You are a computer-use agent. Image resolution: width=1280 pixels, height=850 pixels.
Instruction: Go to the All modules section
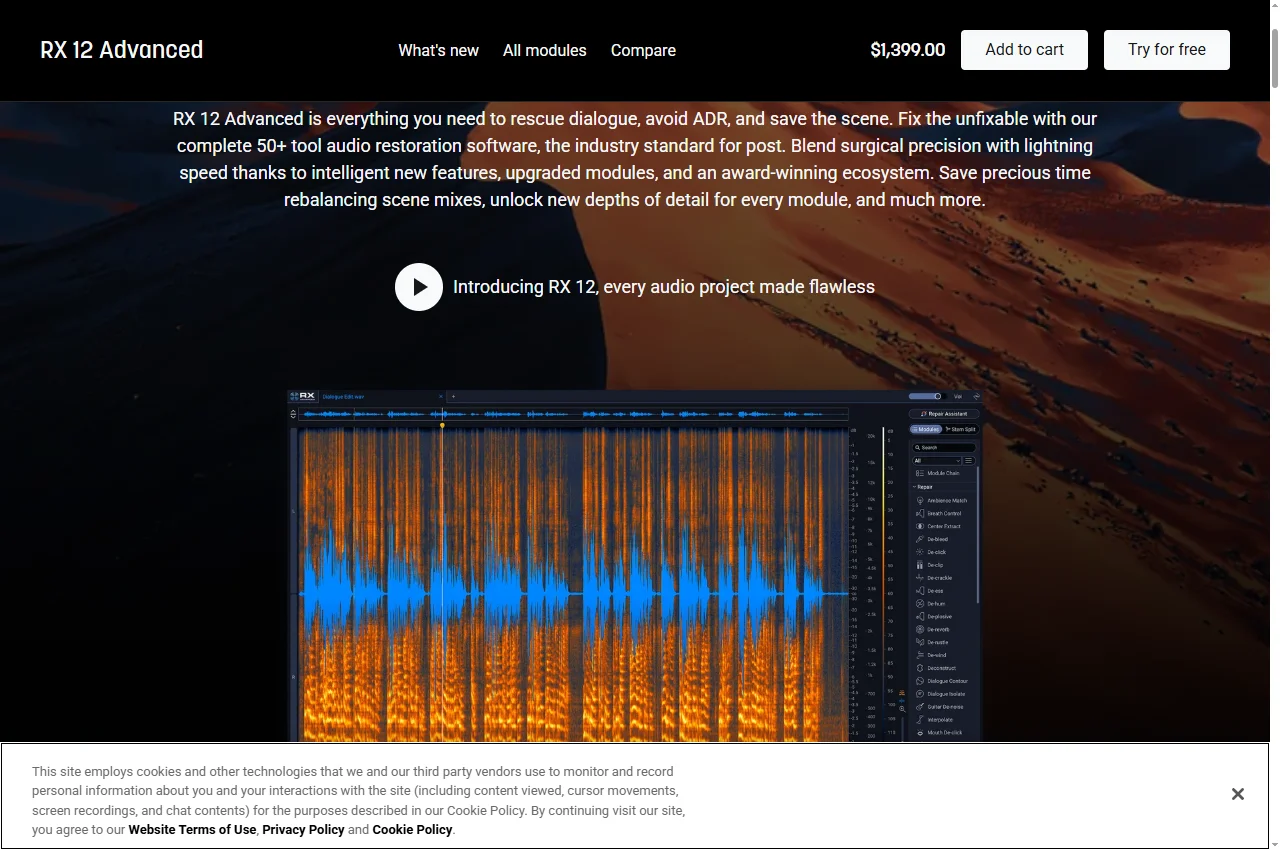(x=545, y=50)
